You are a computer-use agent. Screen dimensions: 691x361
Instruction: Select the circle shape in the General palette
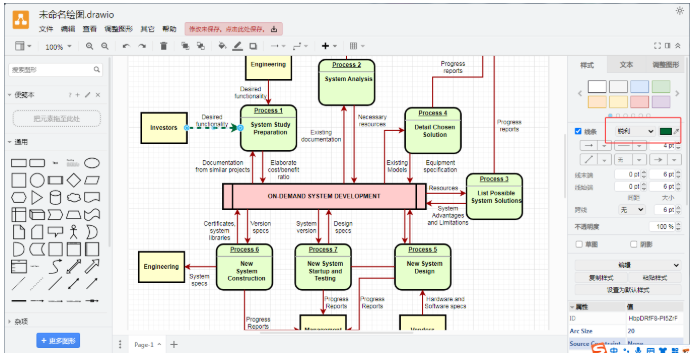37,180
